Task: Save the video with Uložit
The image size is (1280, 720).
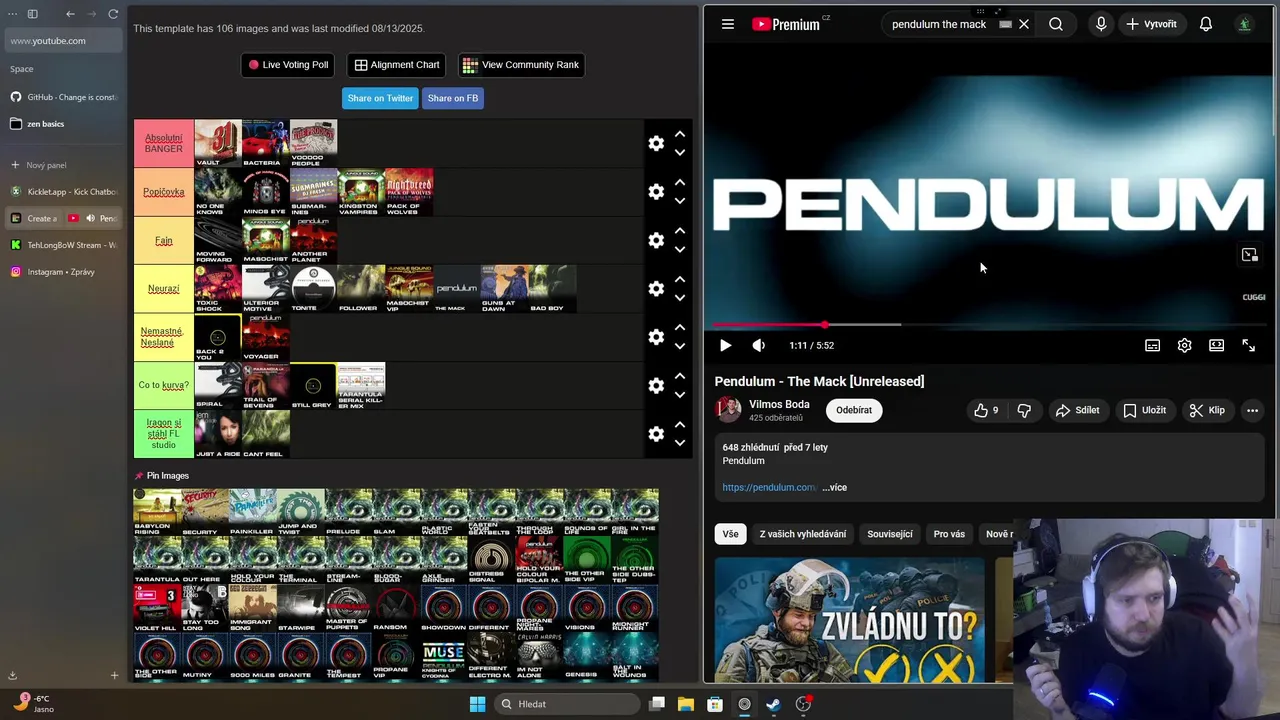Action: [x=1144, y=410]
